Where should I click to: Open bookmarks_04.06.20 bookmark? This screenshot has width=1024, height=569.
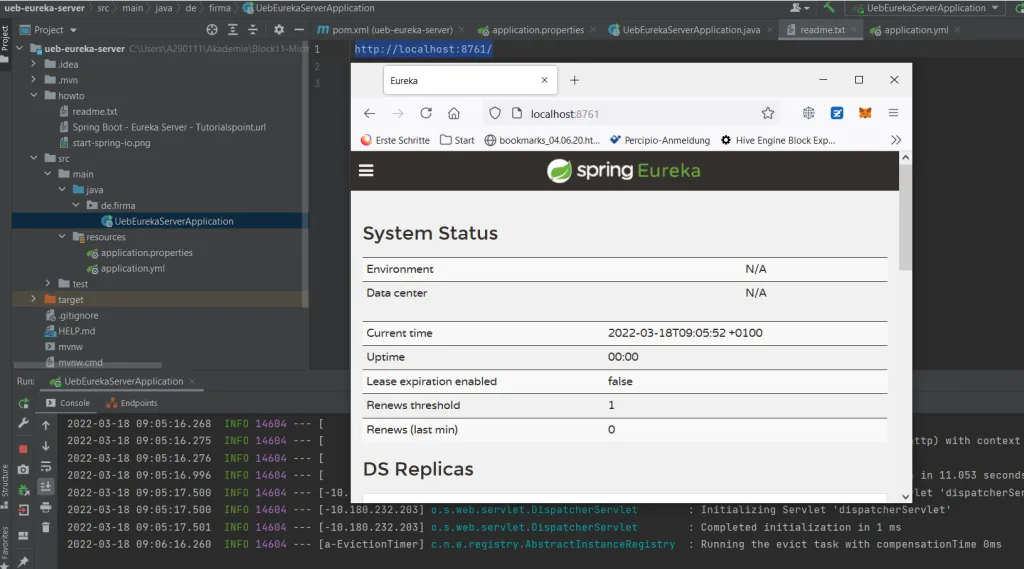(542, 140)
